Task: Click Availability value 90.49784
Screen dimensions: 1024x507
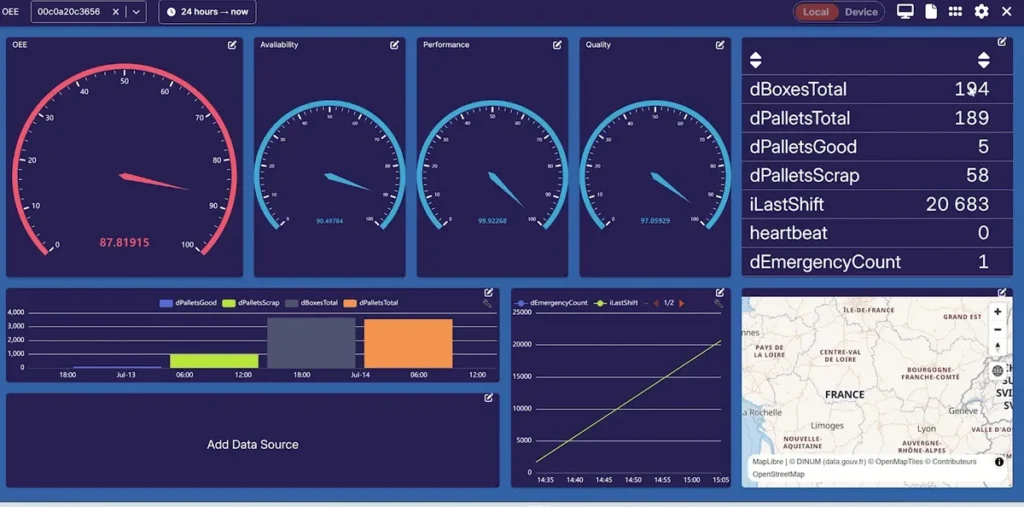Action: (x=330, y=221)
